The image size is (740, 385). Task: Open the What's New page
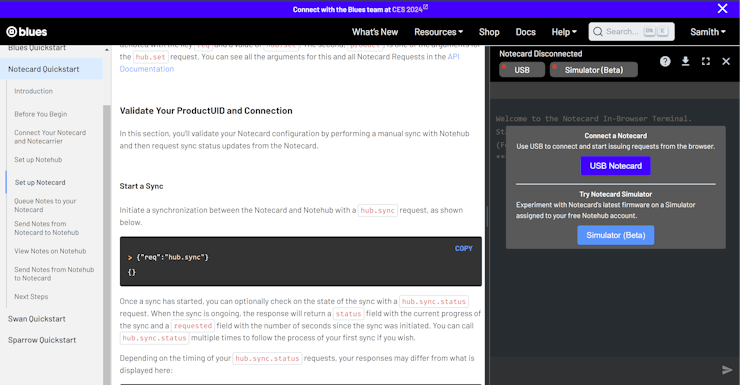(375, 32)
